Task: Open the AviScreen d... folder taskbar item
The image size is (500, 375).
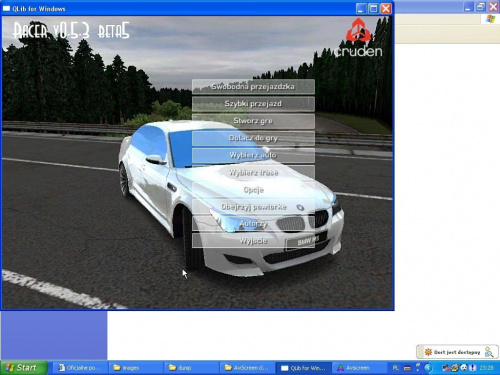Action: (x=246, y=368)
